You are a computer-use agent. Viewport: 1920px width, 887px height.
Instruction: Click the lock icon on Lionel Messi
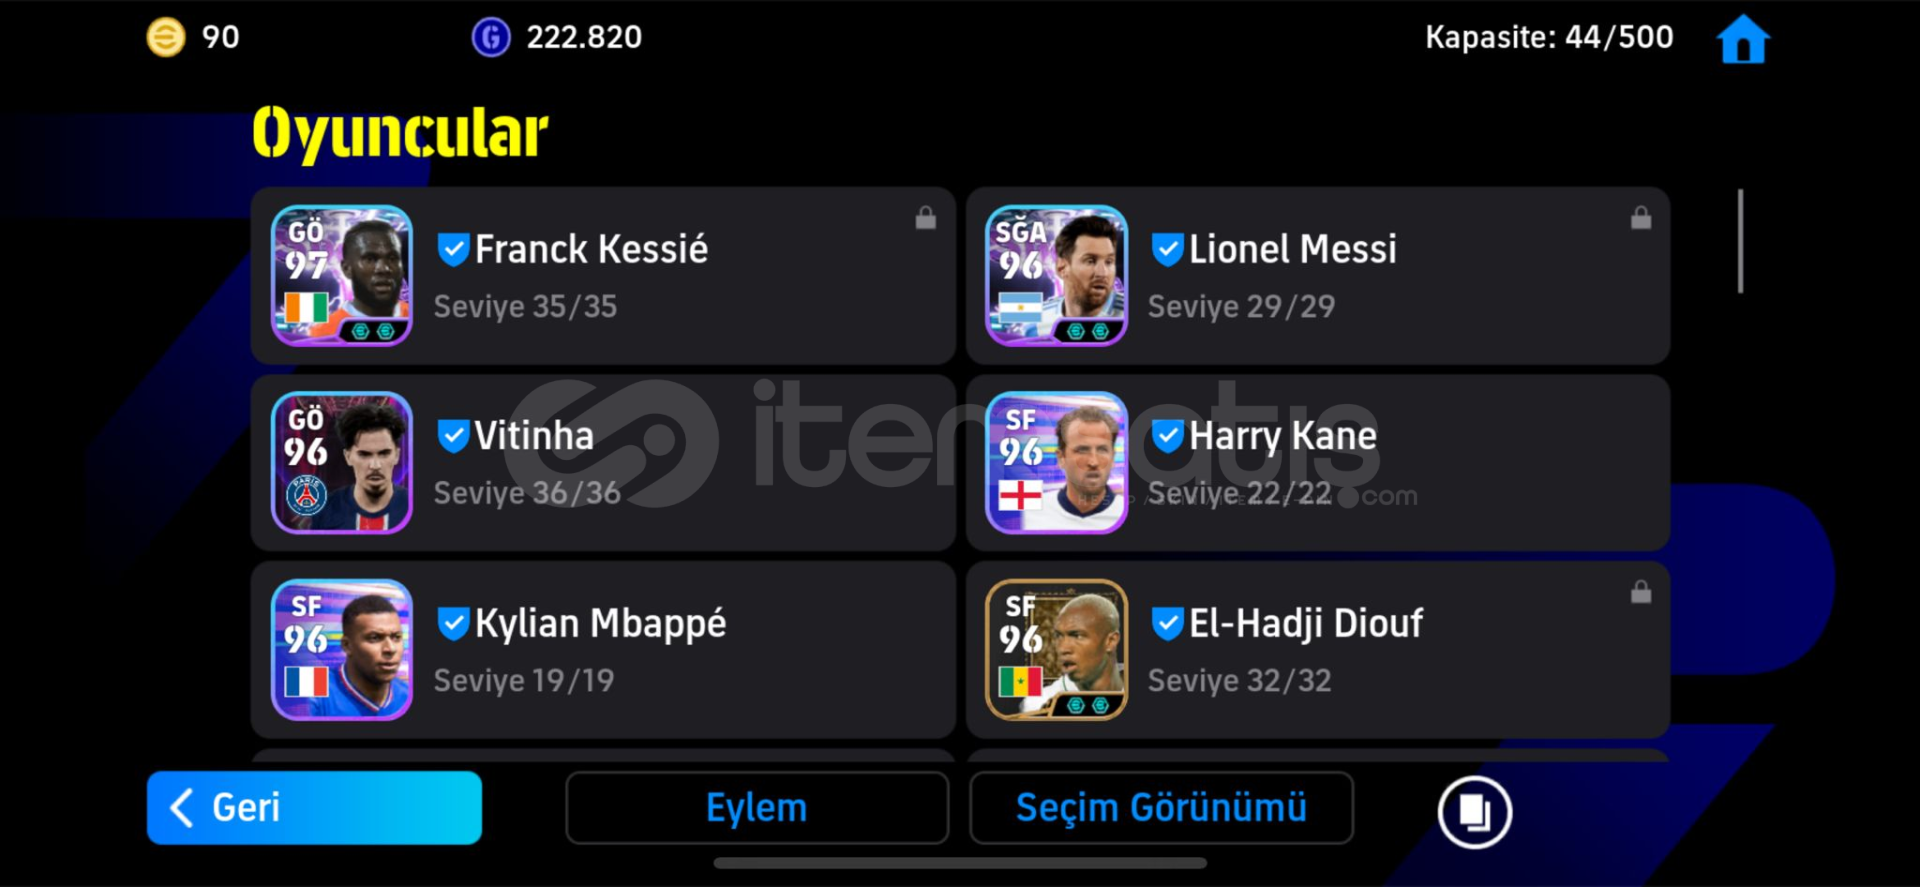pyautogui.click(x=1641, y=218)
